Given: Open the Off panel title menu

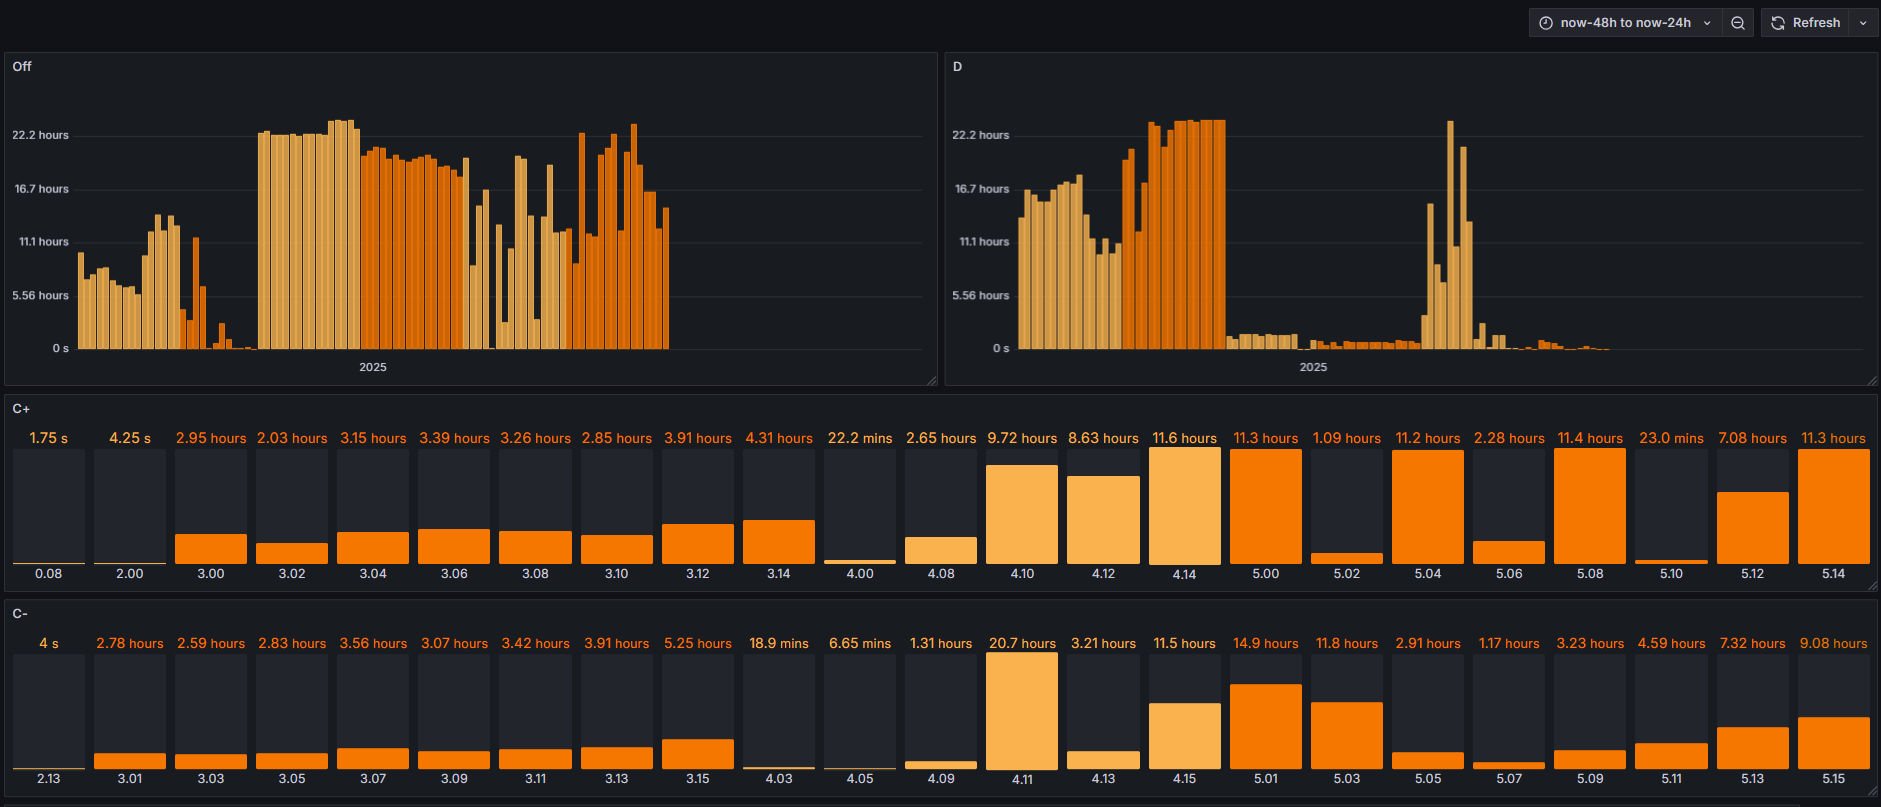Looking at the screenshot, I should (22, 66).
